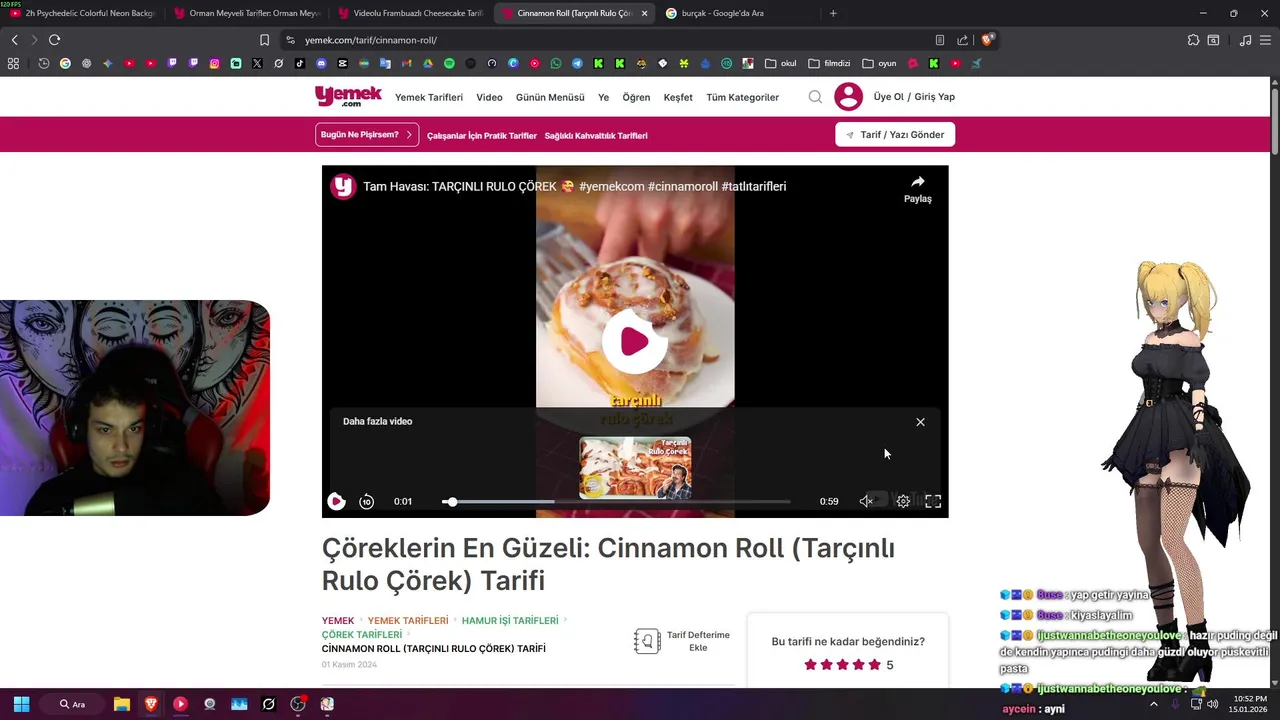Unmute the video with the speaker icon

pos(866,501)
